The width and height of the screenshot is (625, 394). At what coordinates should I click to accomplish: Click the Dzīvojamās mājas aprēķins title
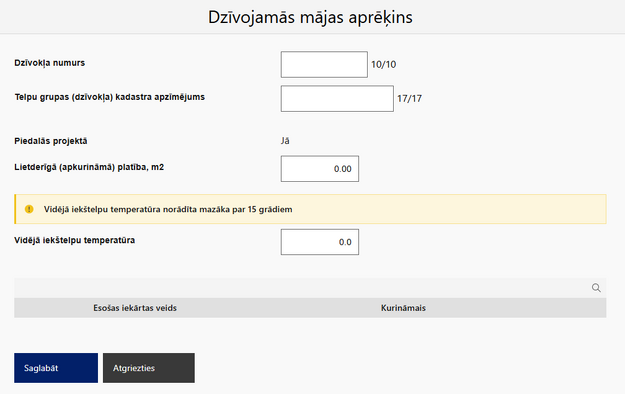310,17
